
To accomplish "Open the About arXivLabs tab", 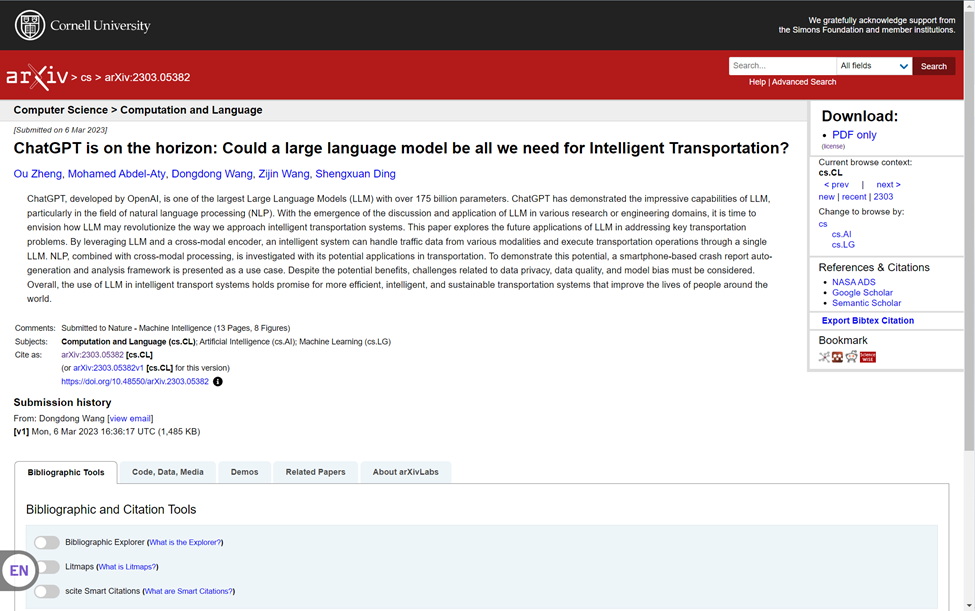I will click(405, 472).
